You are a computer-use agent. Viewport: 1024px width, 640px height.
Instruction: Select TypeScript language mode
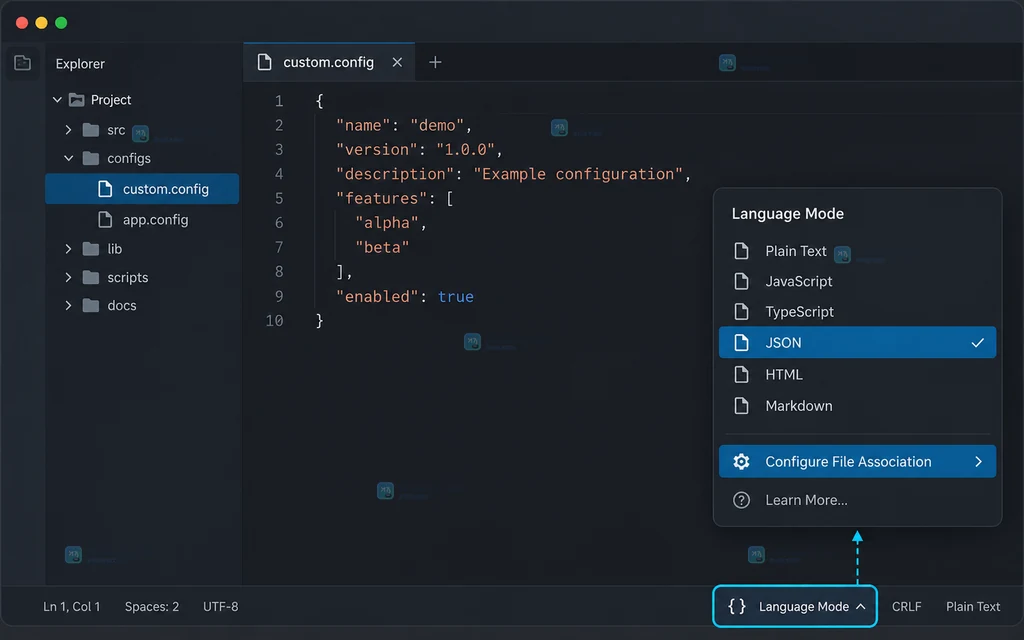(857, 312)
